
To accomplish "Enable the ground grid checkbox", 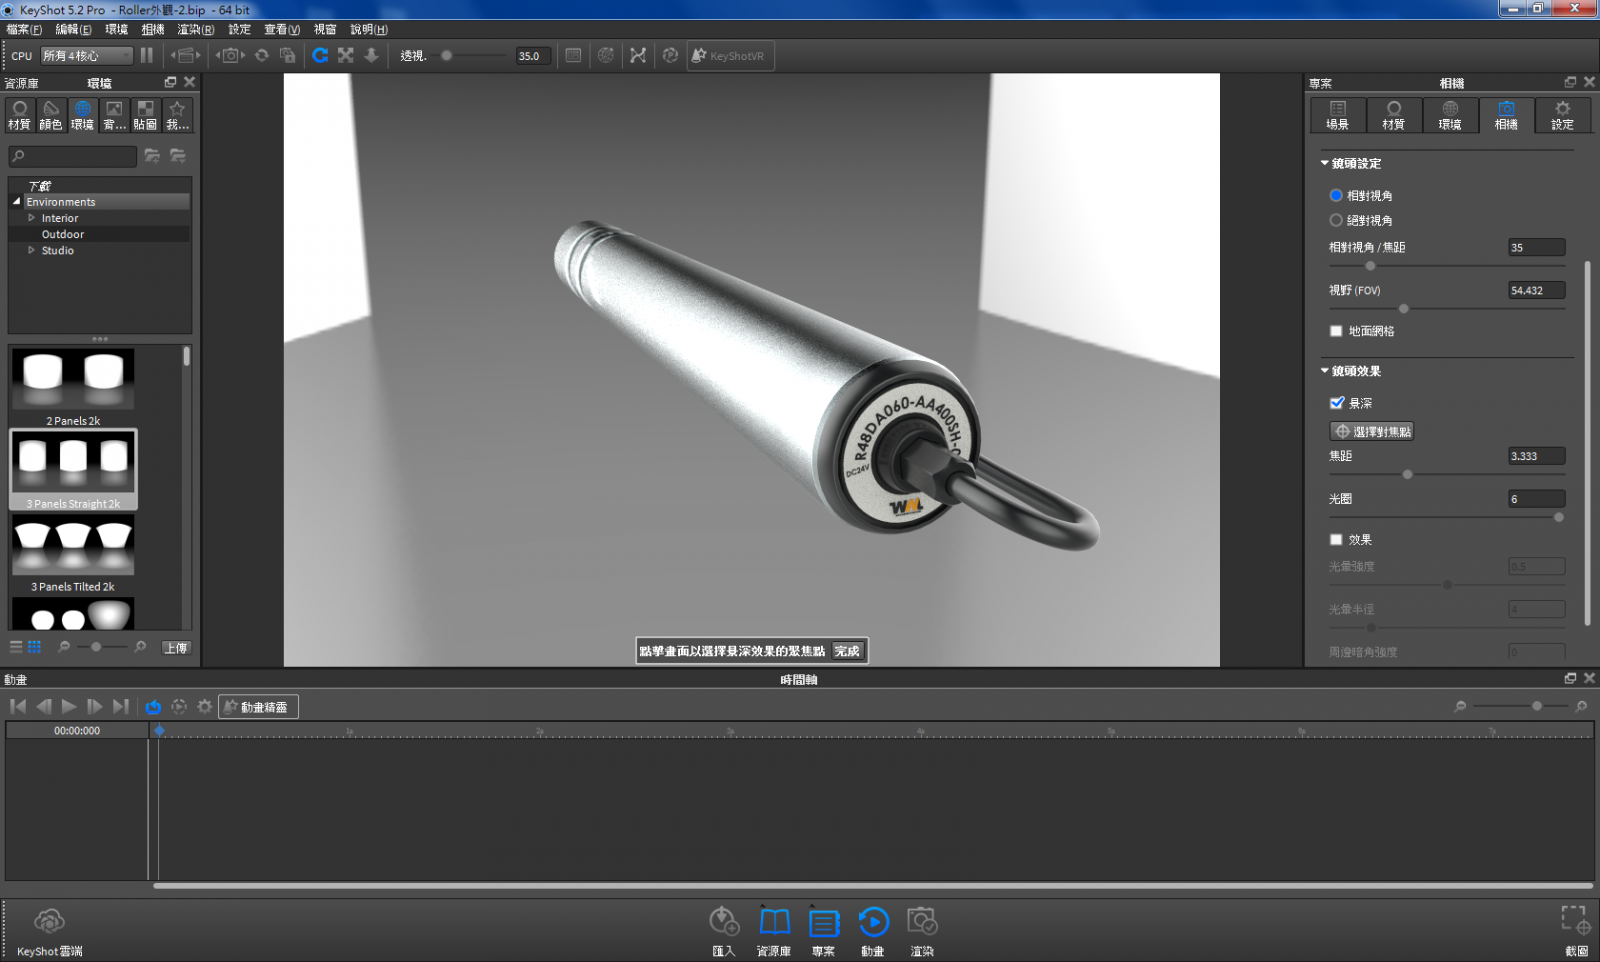I will [x=1336, y=331].
